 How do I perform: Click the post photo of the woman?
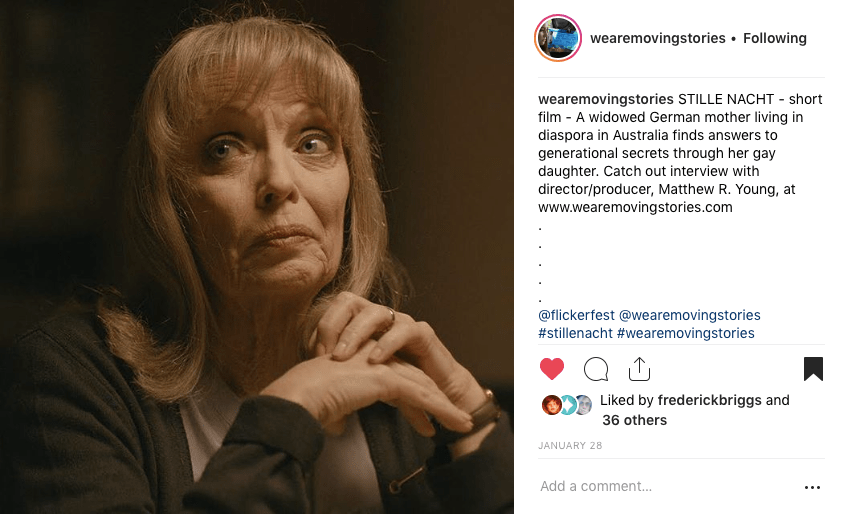pyautogui.click(x=257, y=257)
